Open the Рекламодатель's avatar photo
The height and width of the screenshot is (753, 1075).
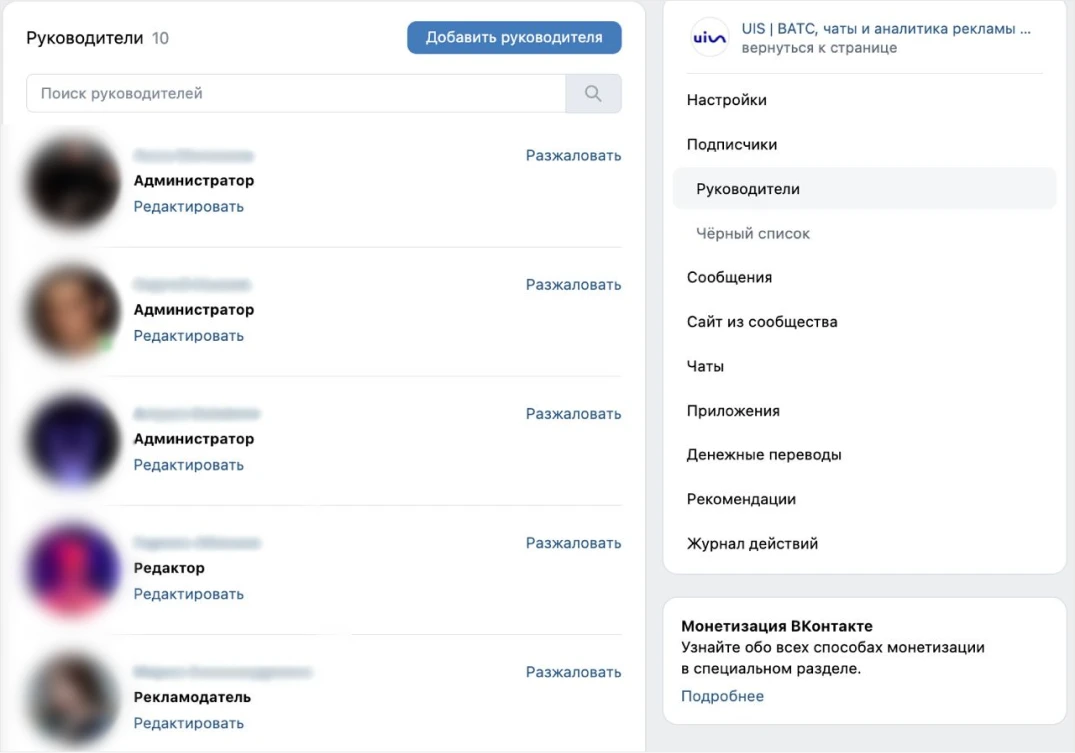(x=72, y=699)
